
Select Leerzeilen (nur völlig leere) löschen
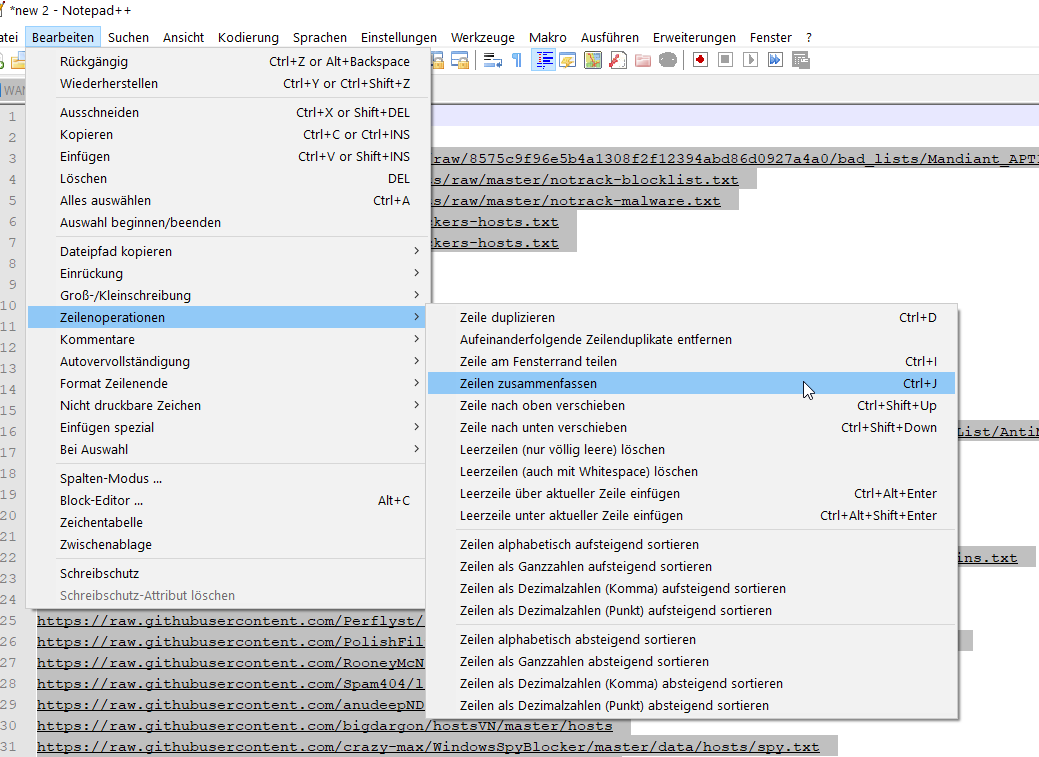pyautogui.click(x=691, y=449)
